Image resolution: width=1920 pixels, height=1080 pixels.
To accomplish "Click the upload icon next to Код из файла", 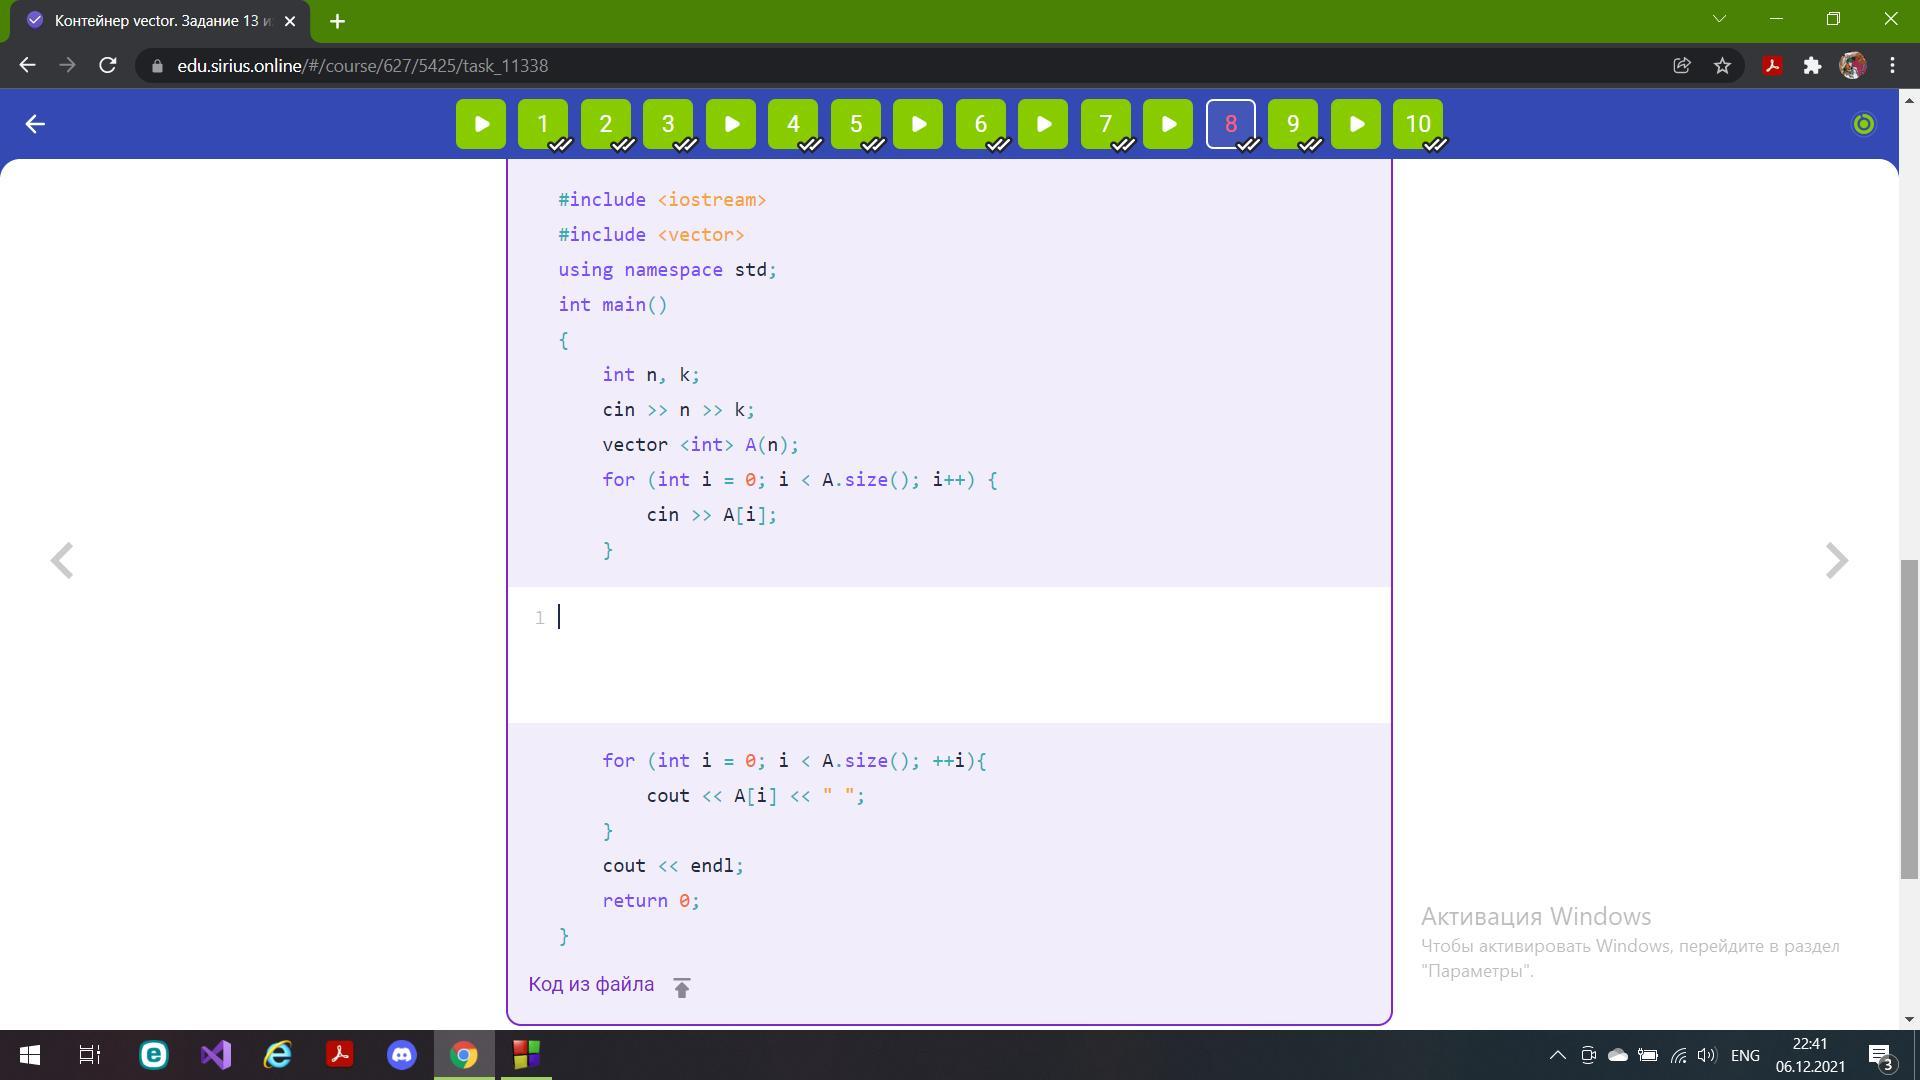I will click(682, 987).
